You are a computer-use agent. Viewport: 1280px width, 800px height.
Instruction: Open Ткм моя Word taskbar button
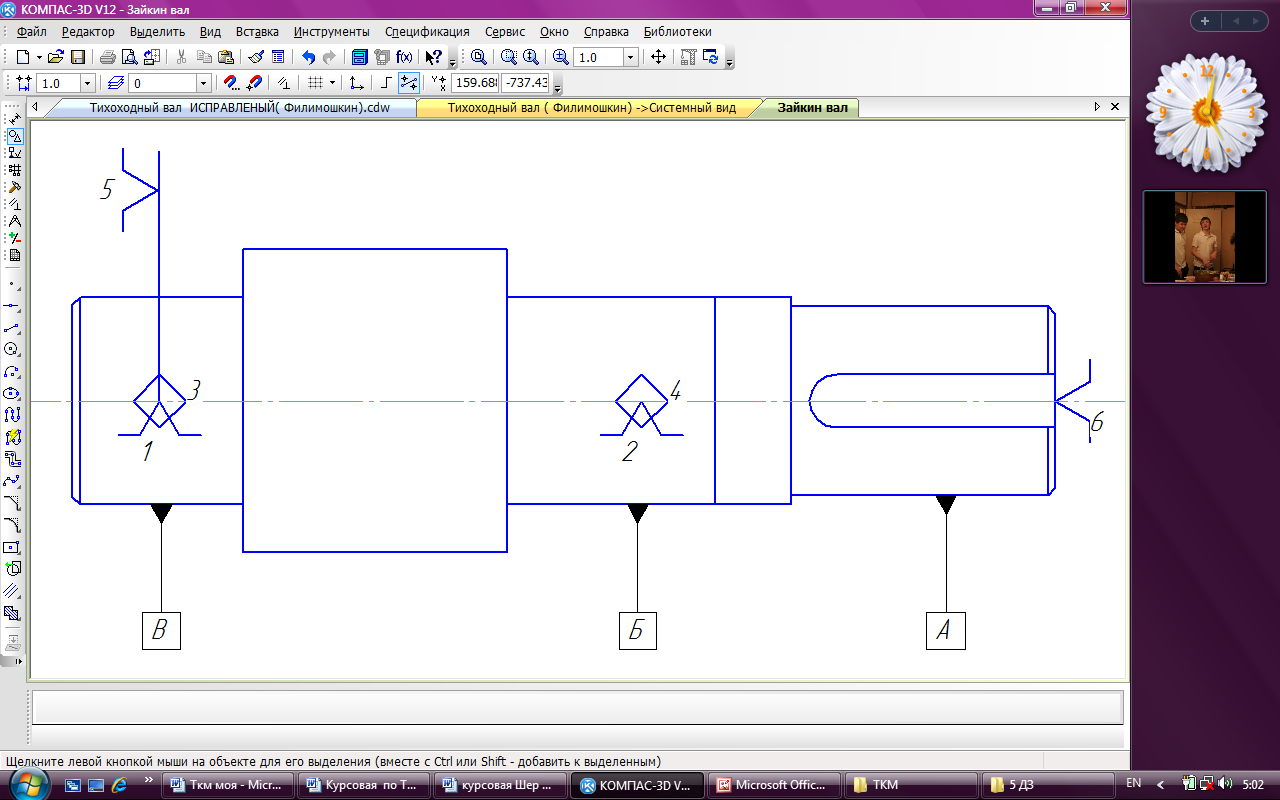pos(228,785)
